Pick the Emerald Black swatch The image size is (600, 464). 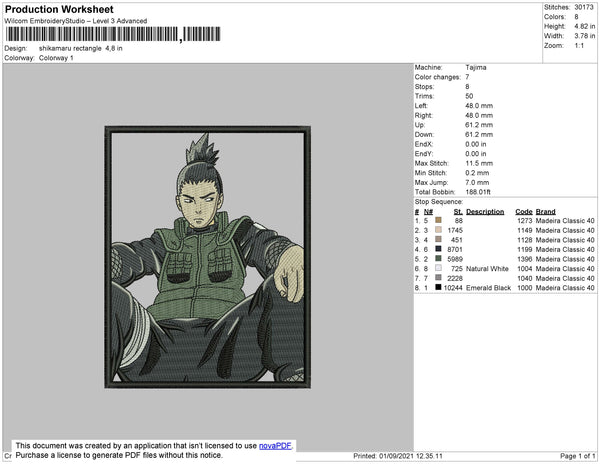pos(438,287)
